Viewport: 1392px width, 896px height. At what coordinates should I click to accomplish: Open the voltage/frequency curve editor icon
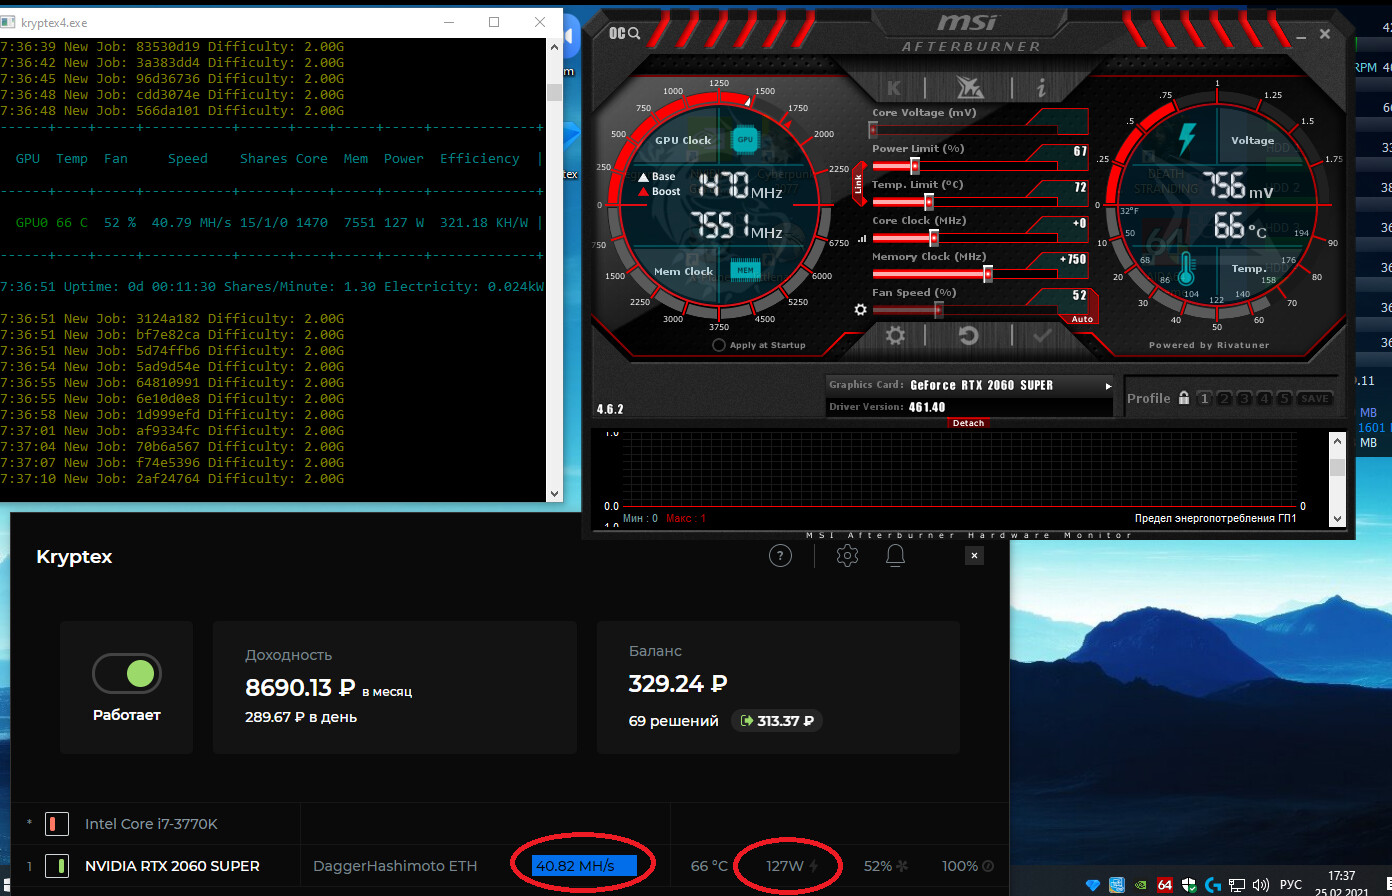(x=862, y=239)
